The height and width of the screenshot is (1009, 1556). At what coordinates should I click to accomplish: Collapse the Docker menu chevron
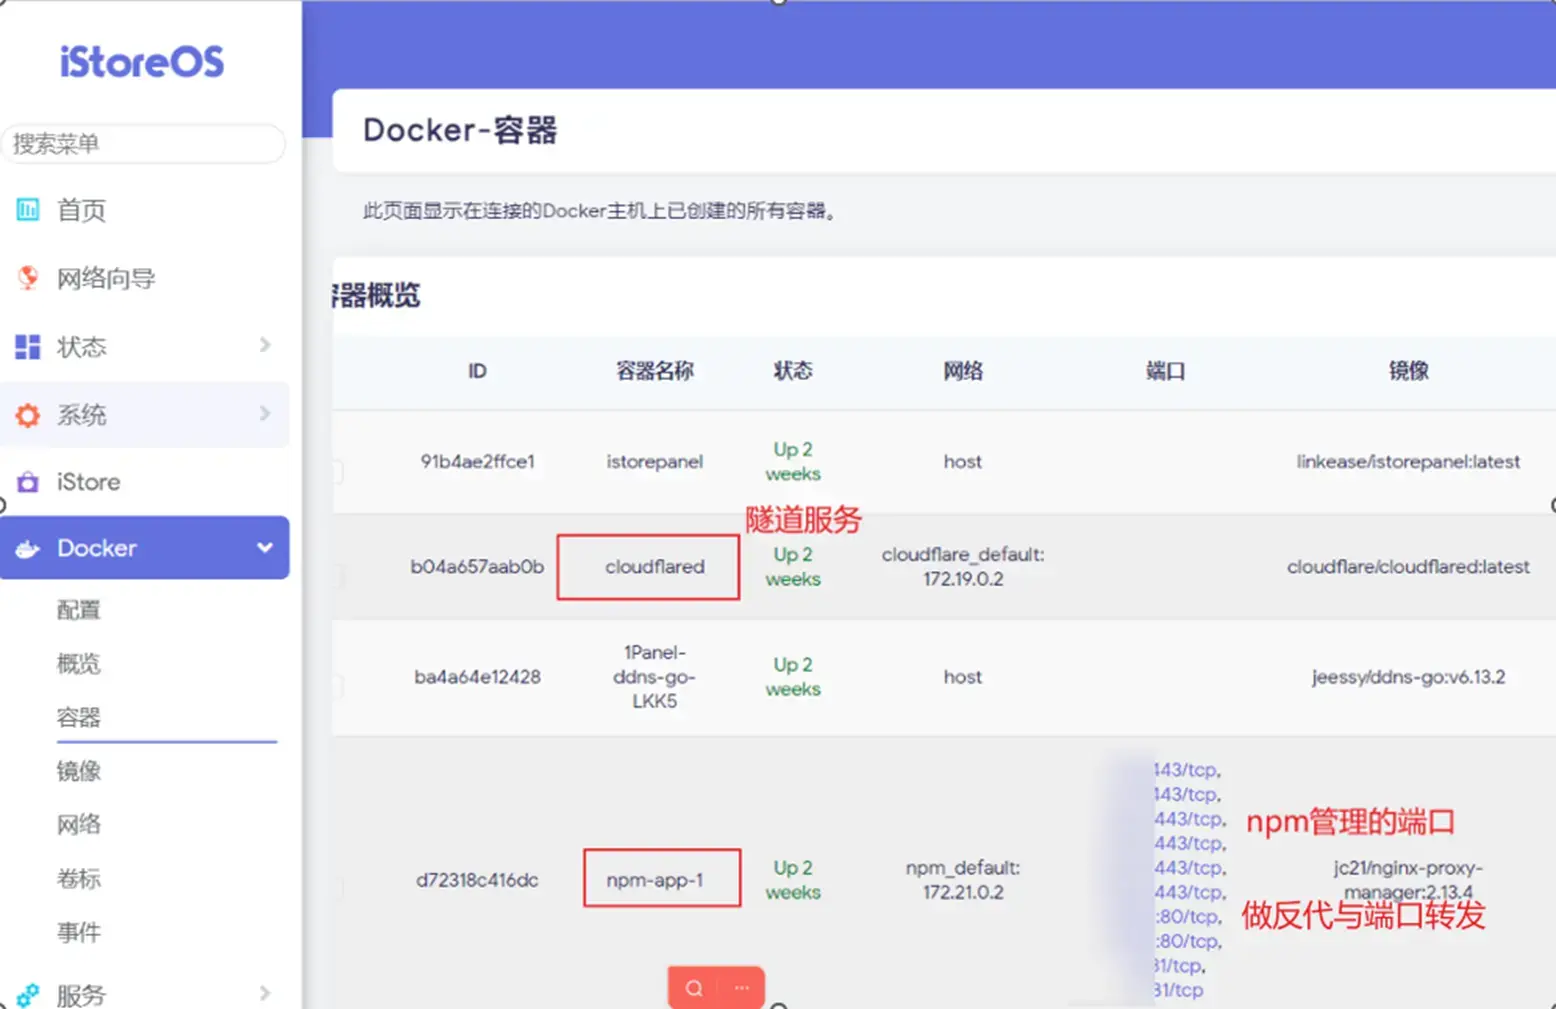point(265,547)
